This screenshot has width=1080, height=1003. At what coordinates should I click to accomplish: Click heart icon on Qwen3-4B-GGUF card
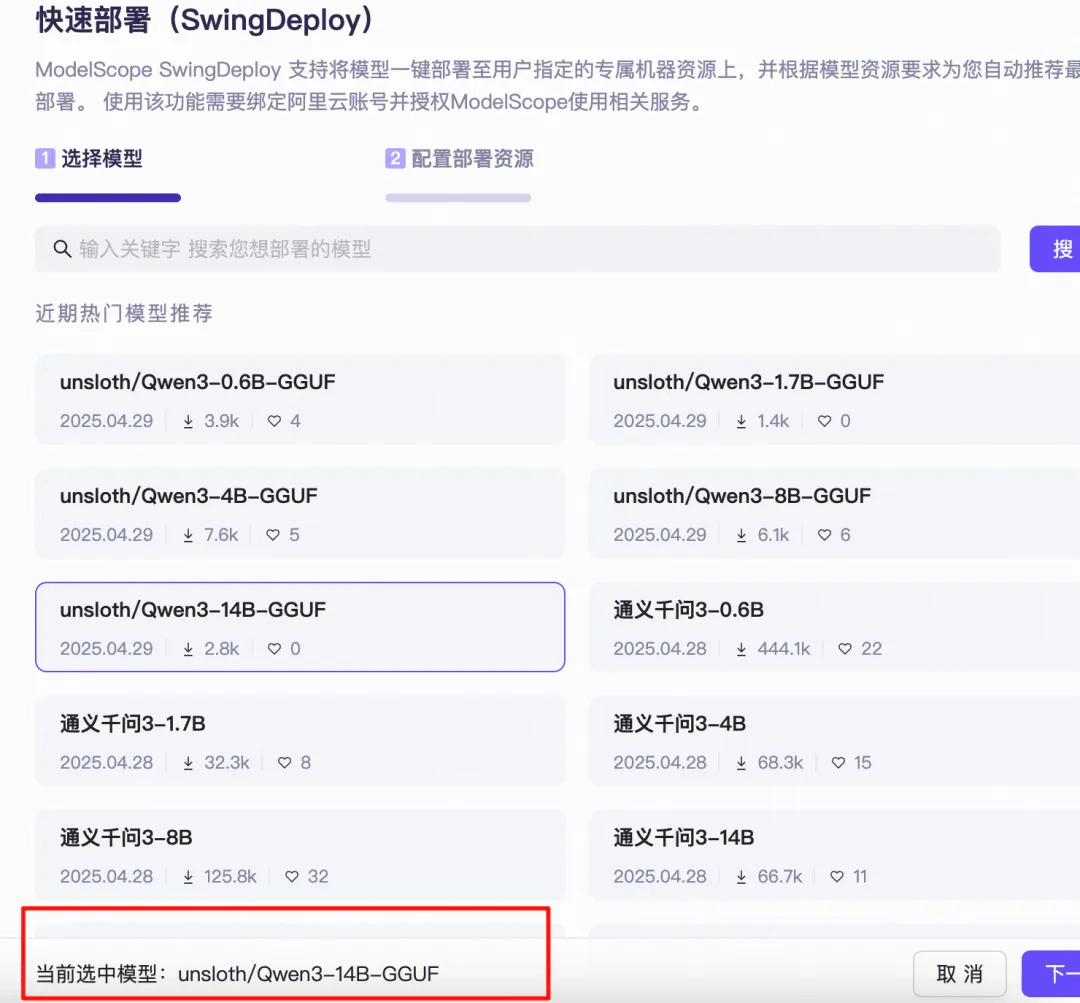[x=273, y=535]
